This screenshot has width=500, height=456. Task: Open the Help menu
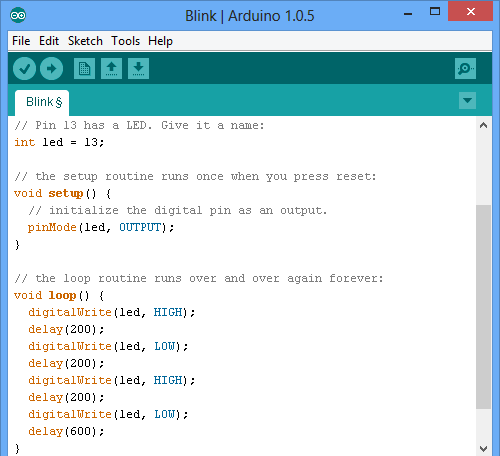point(160,41)
